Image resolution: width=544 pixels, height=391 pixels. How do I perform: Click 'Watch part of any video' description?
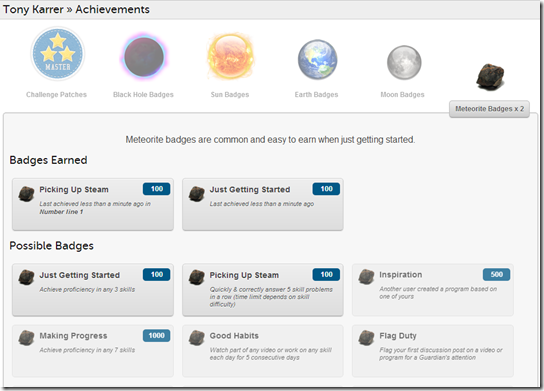[271, 354]
